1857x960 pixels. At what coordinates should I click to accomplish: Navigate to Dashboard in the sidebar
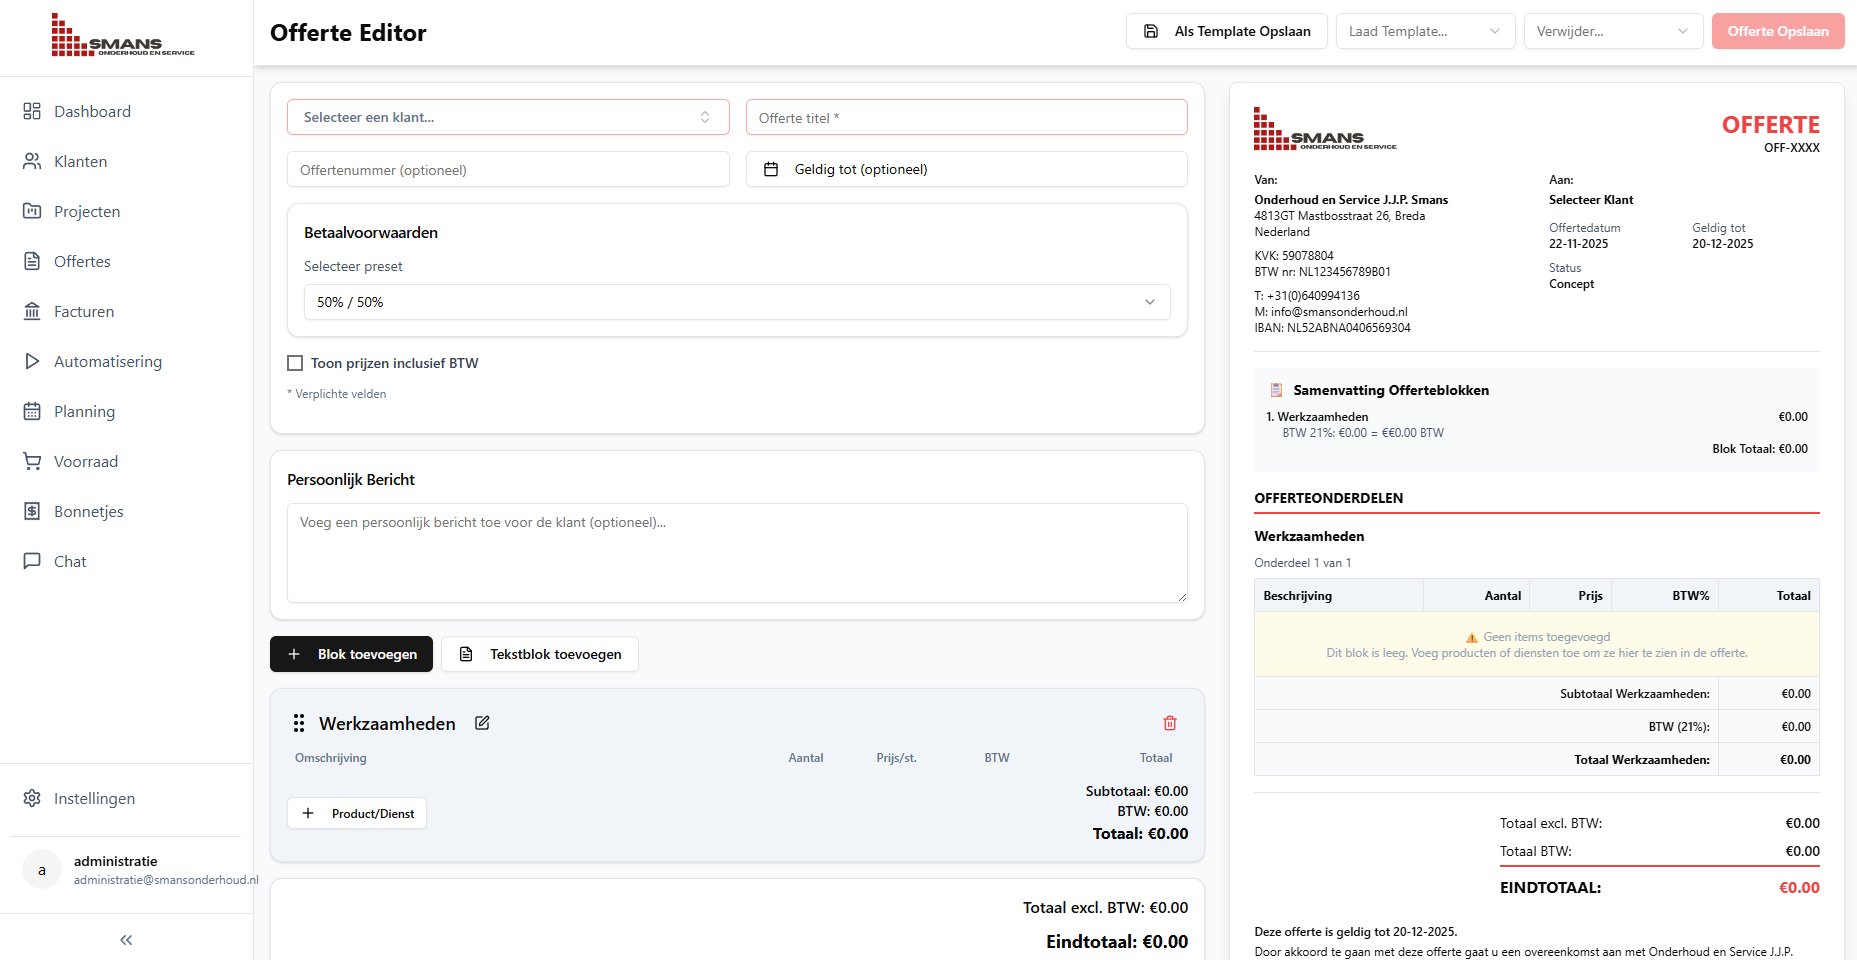32,111
